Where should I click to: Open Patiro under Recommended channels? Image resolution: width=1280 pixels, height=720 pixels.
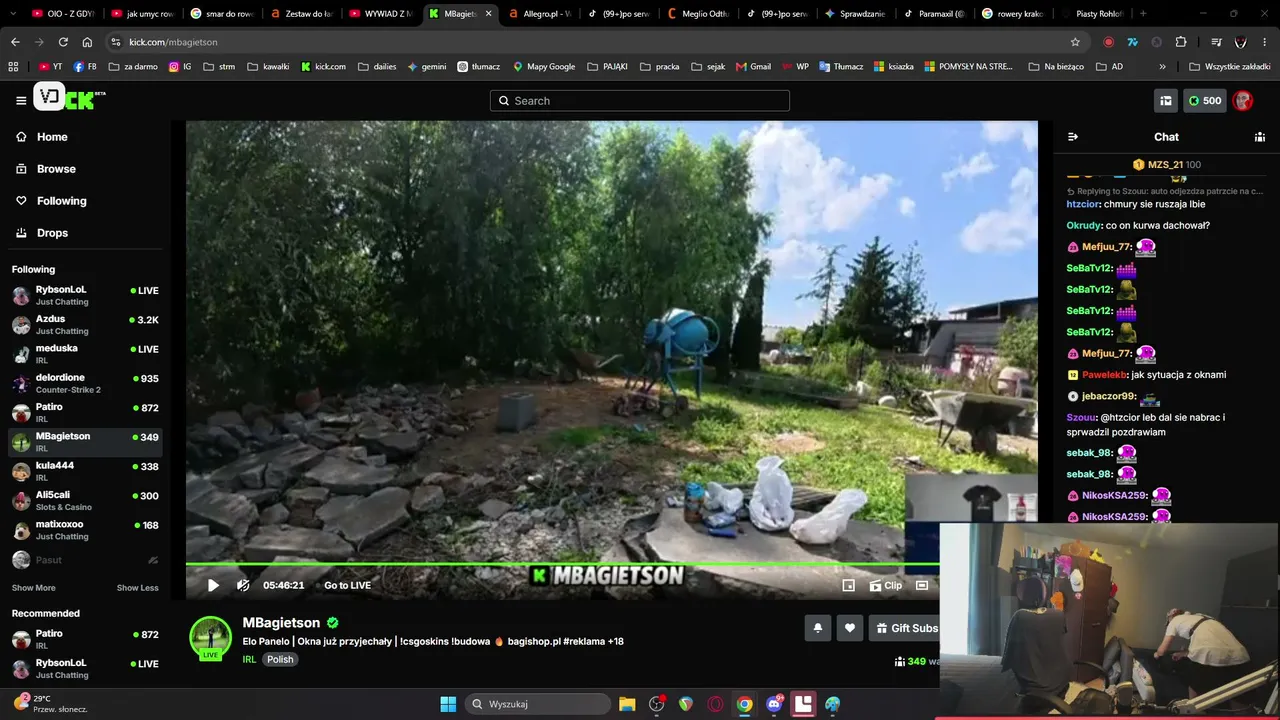tap(85, 639)
